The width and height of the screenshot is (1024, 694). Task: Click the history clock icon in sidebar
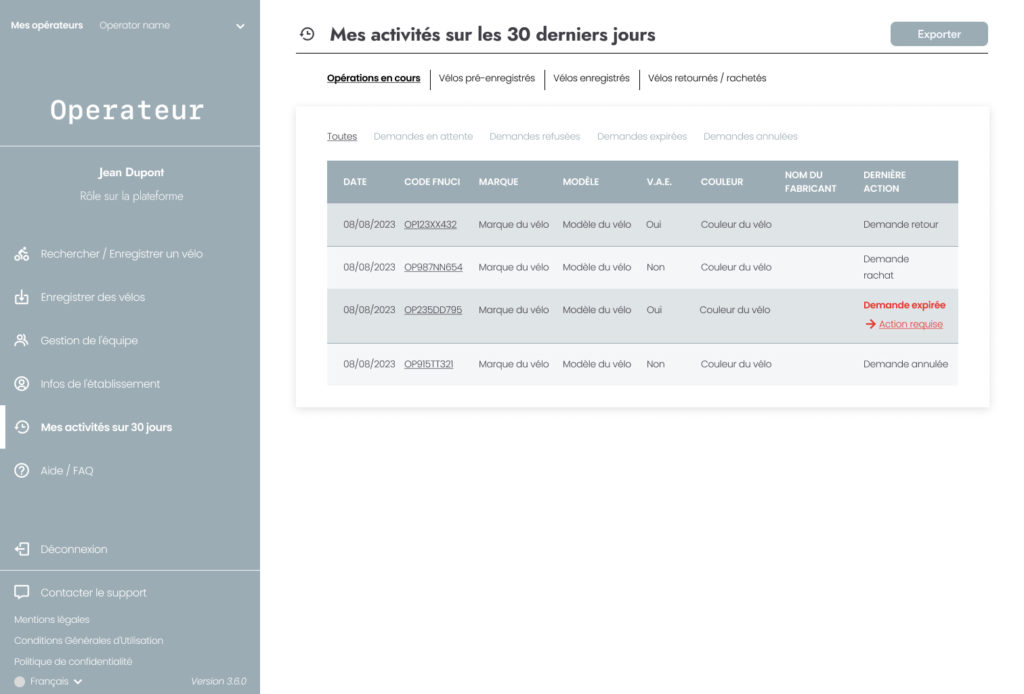(22, 427)
